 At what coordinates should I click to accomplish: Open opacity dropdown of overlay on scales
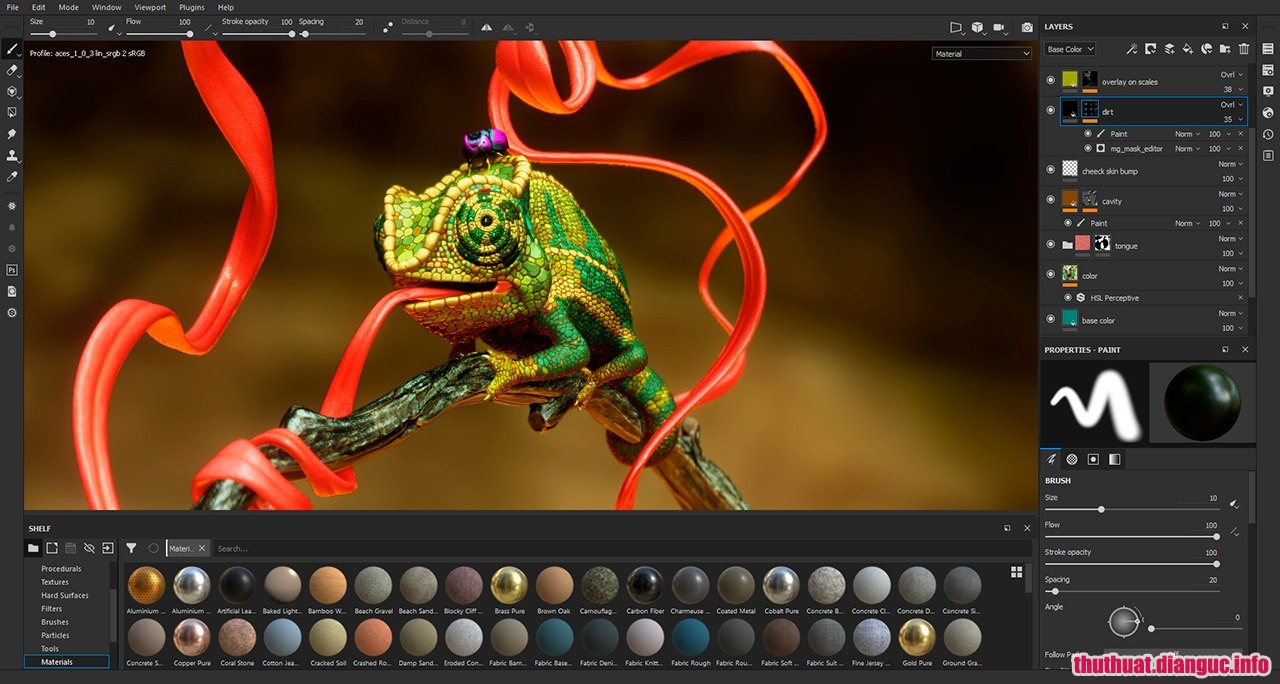pyautogui.click(x=1233, y=89)
